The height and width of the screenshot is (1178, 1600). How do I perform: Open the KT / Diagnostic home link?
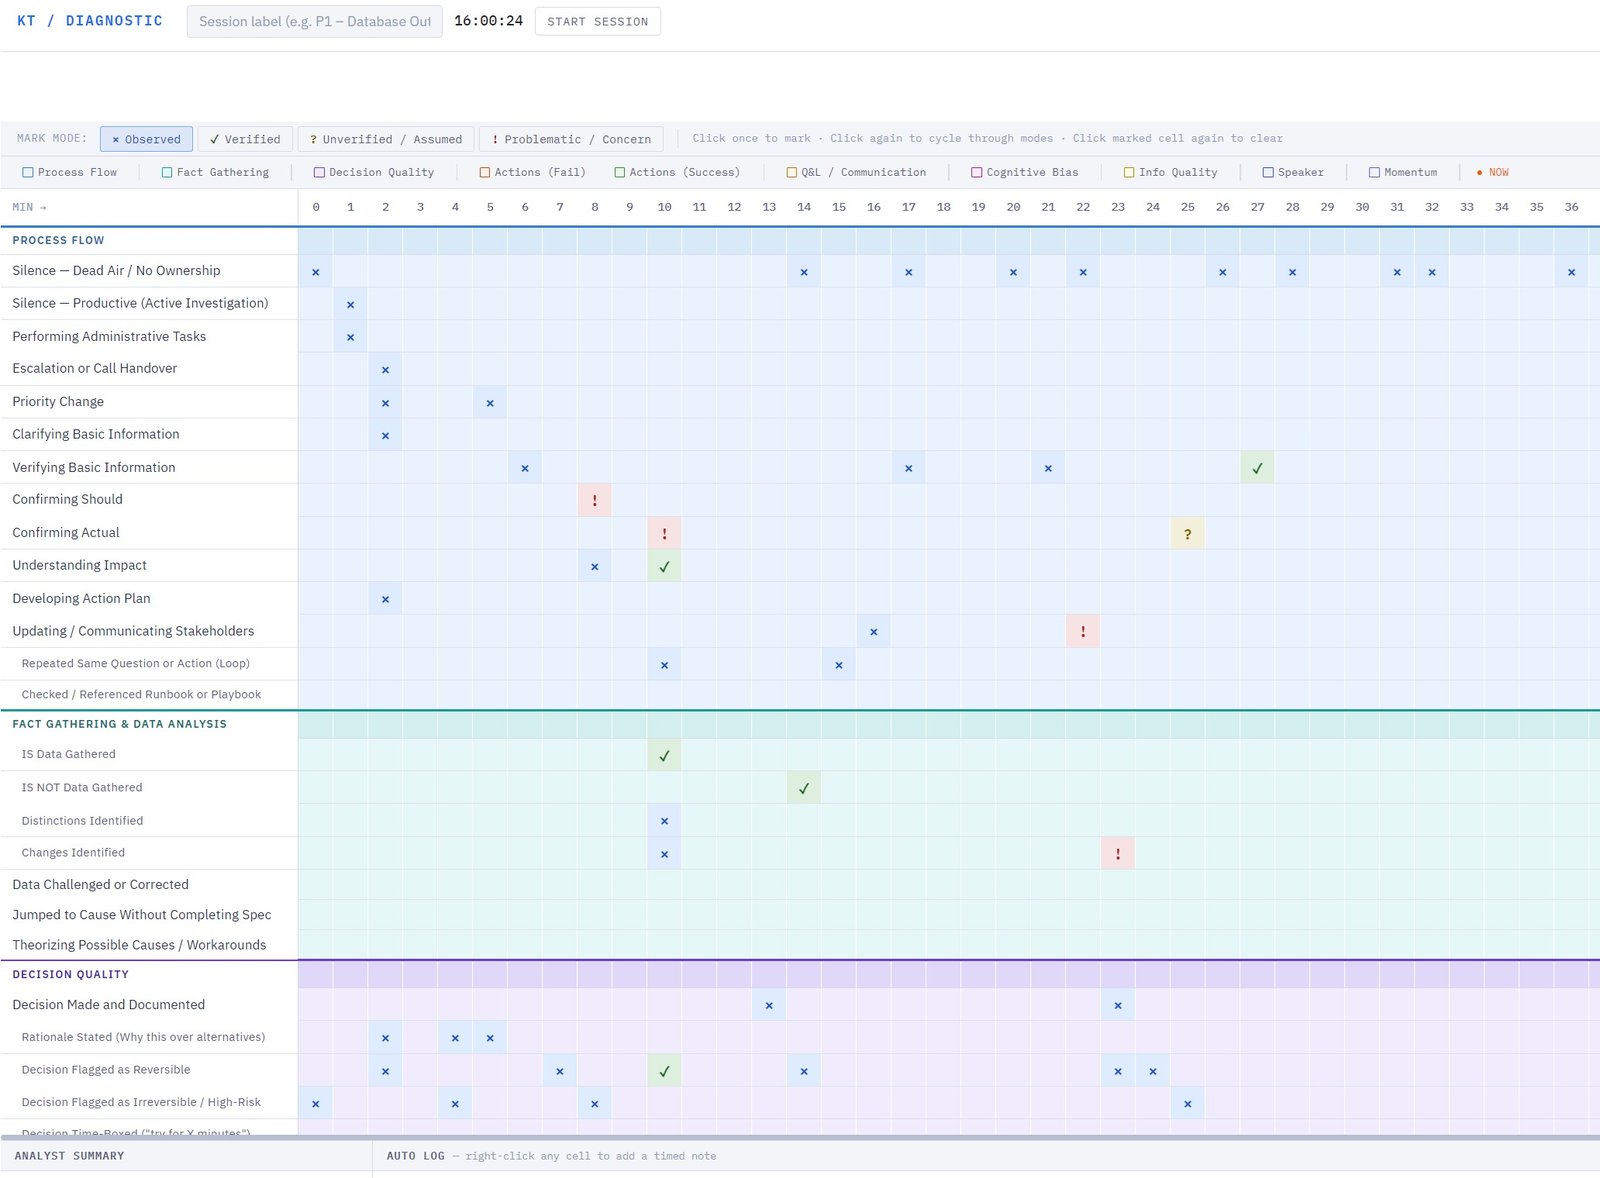click(x=89, y=20)
